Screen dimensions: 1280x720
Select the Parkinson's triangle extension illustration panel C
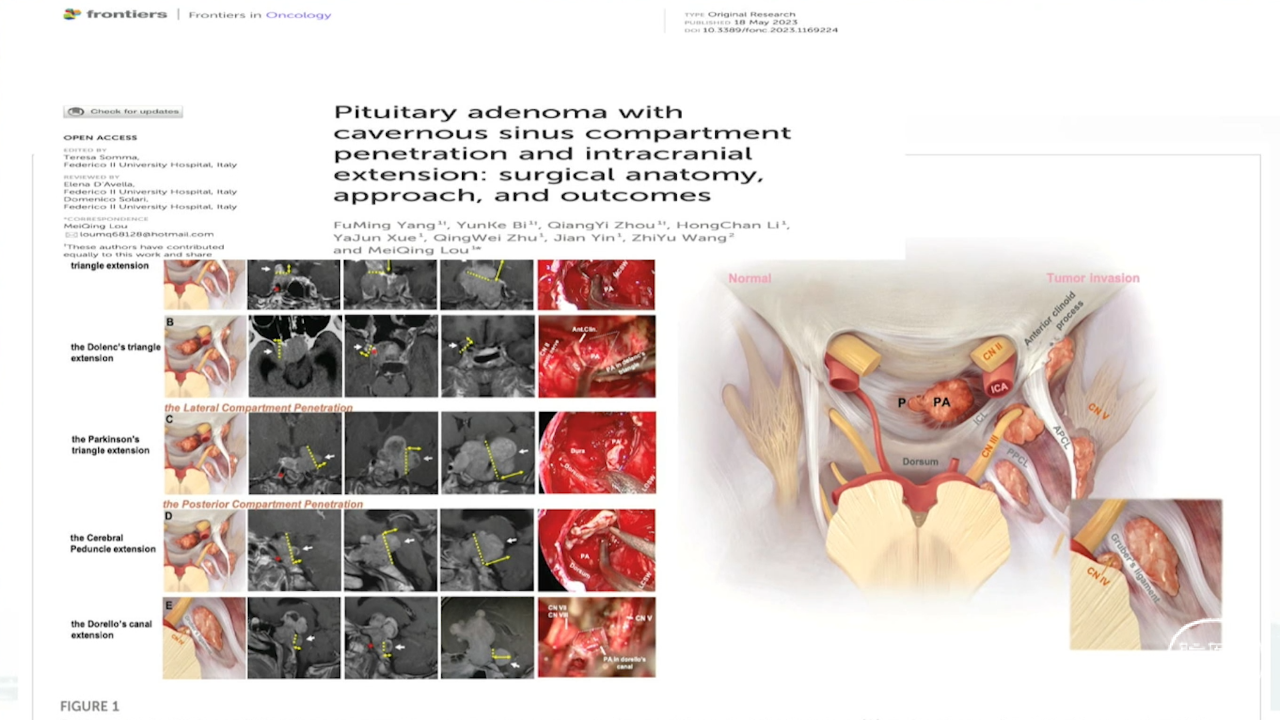click(x=205, y=454)
